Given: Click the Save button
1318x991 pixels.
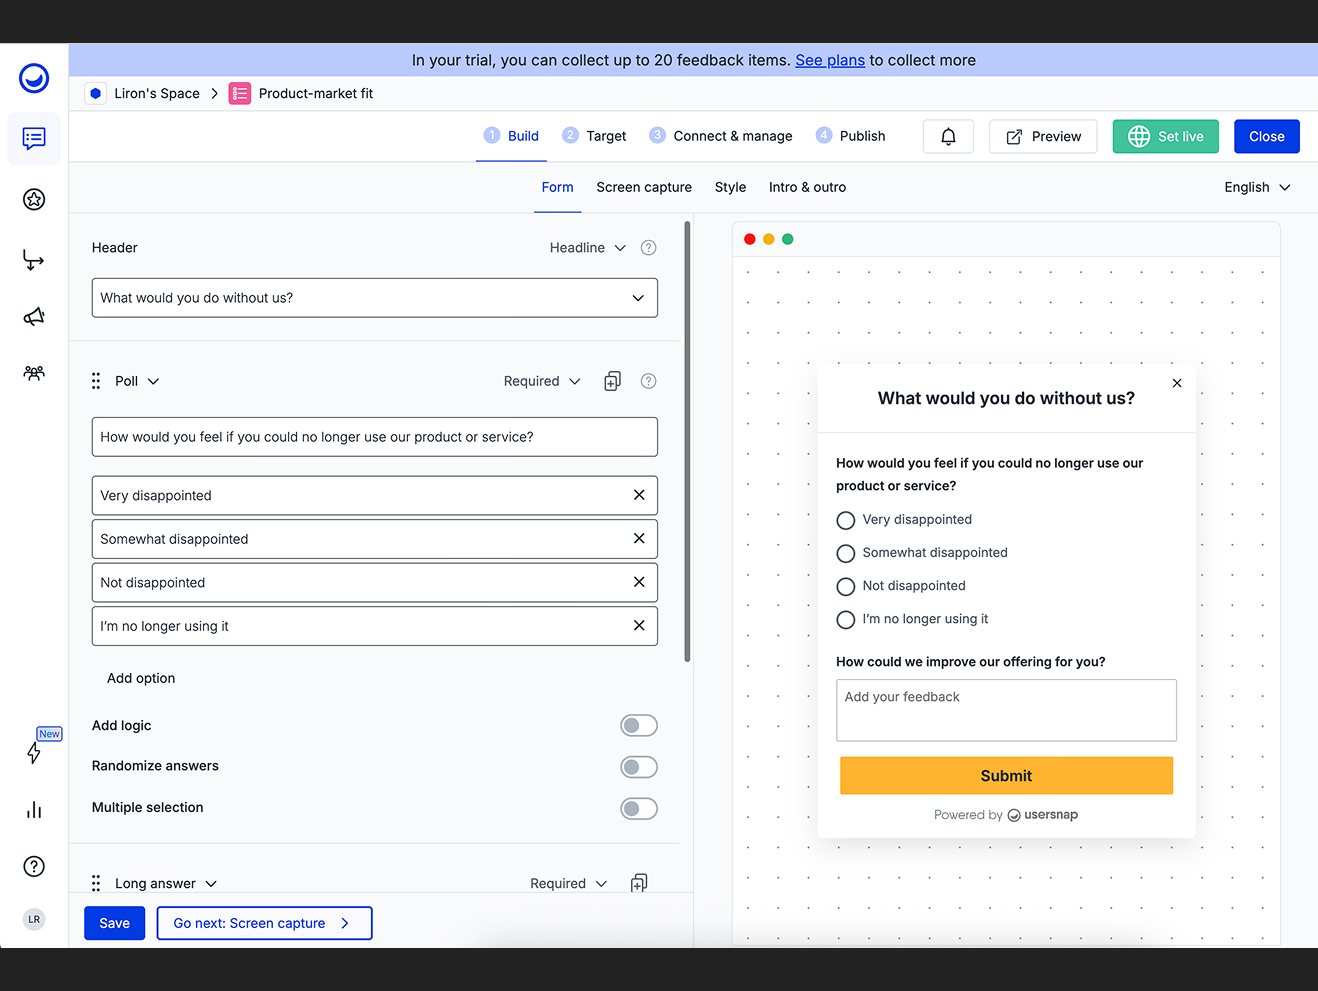Looking at the screenshot, I should 114,923.
